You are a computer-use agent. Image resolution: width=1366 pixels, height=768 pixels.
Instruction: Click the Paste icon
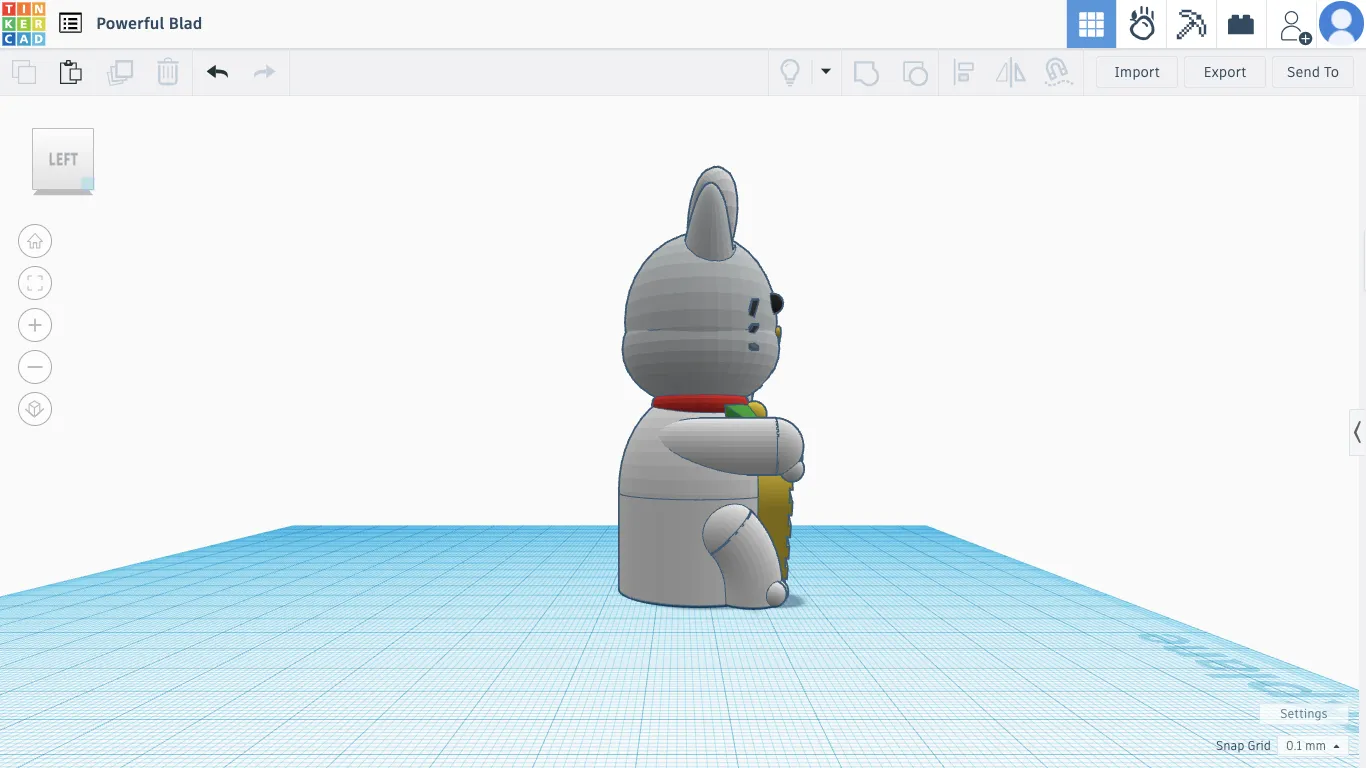70,72
